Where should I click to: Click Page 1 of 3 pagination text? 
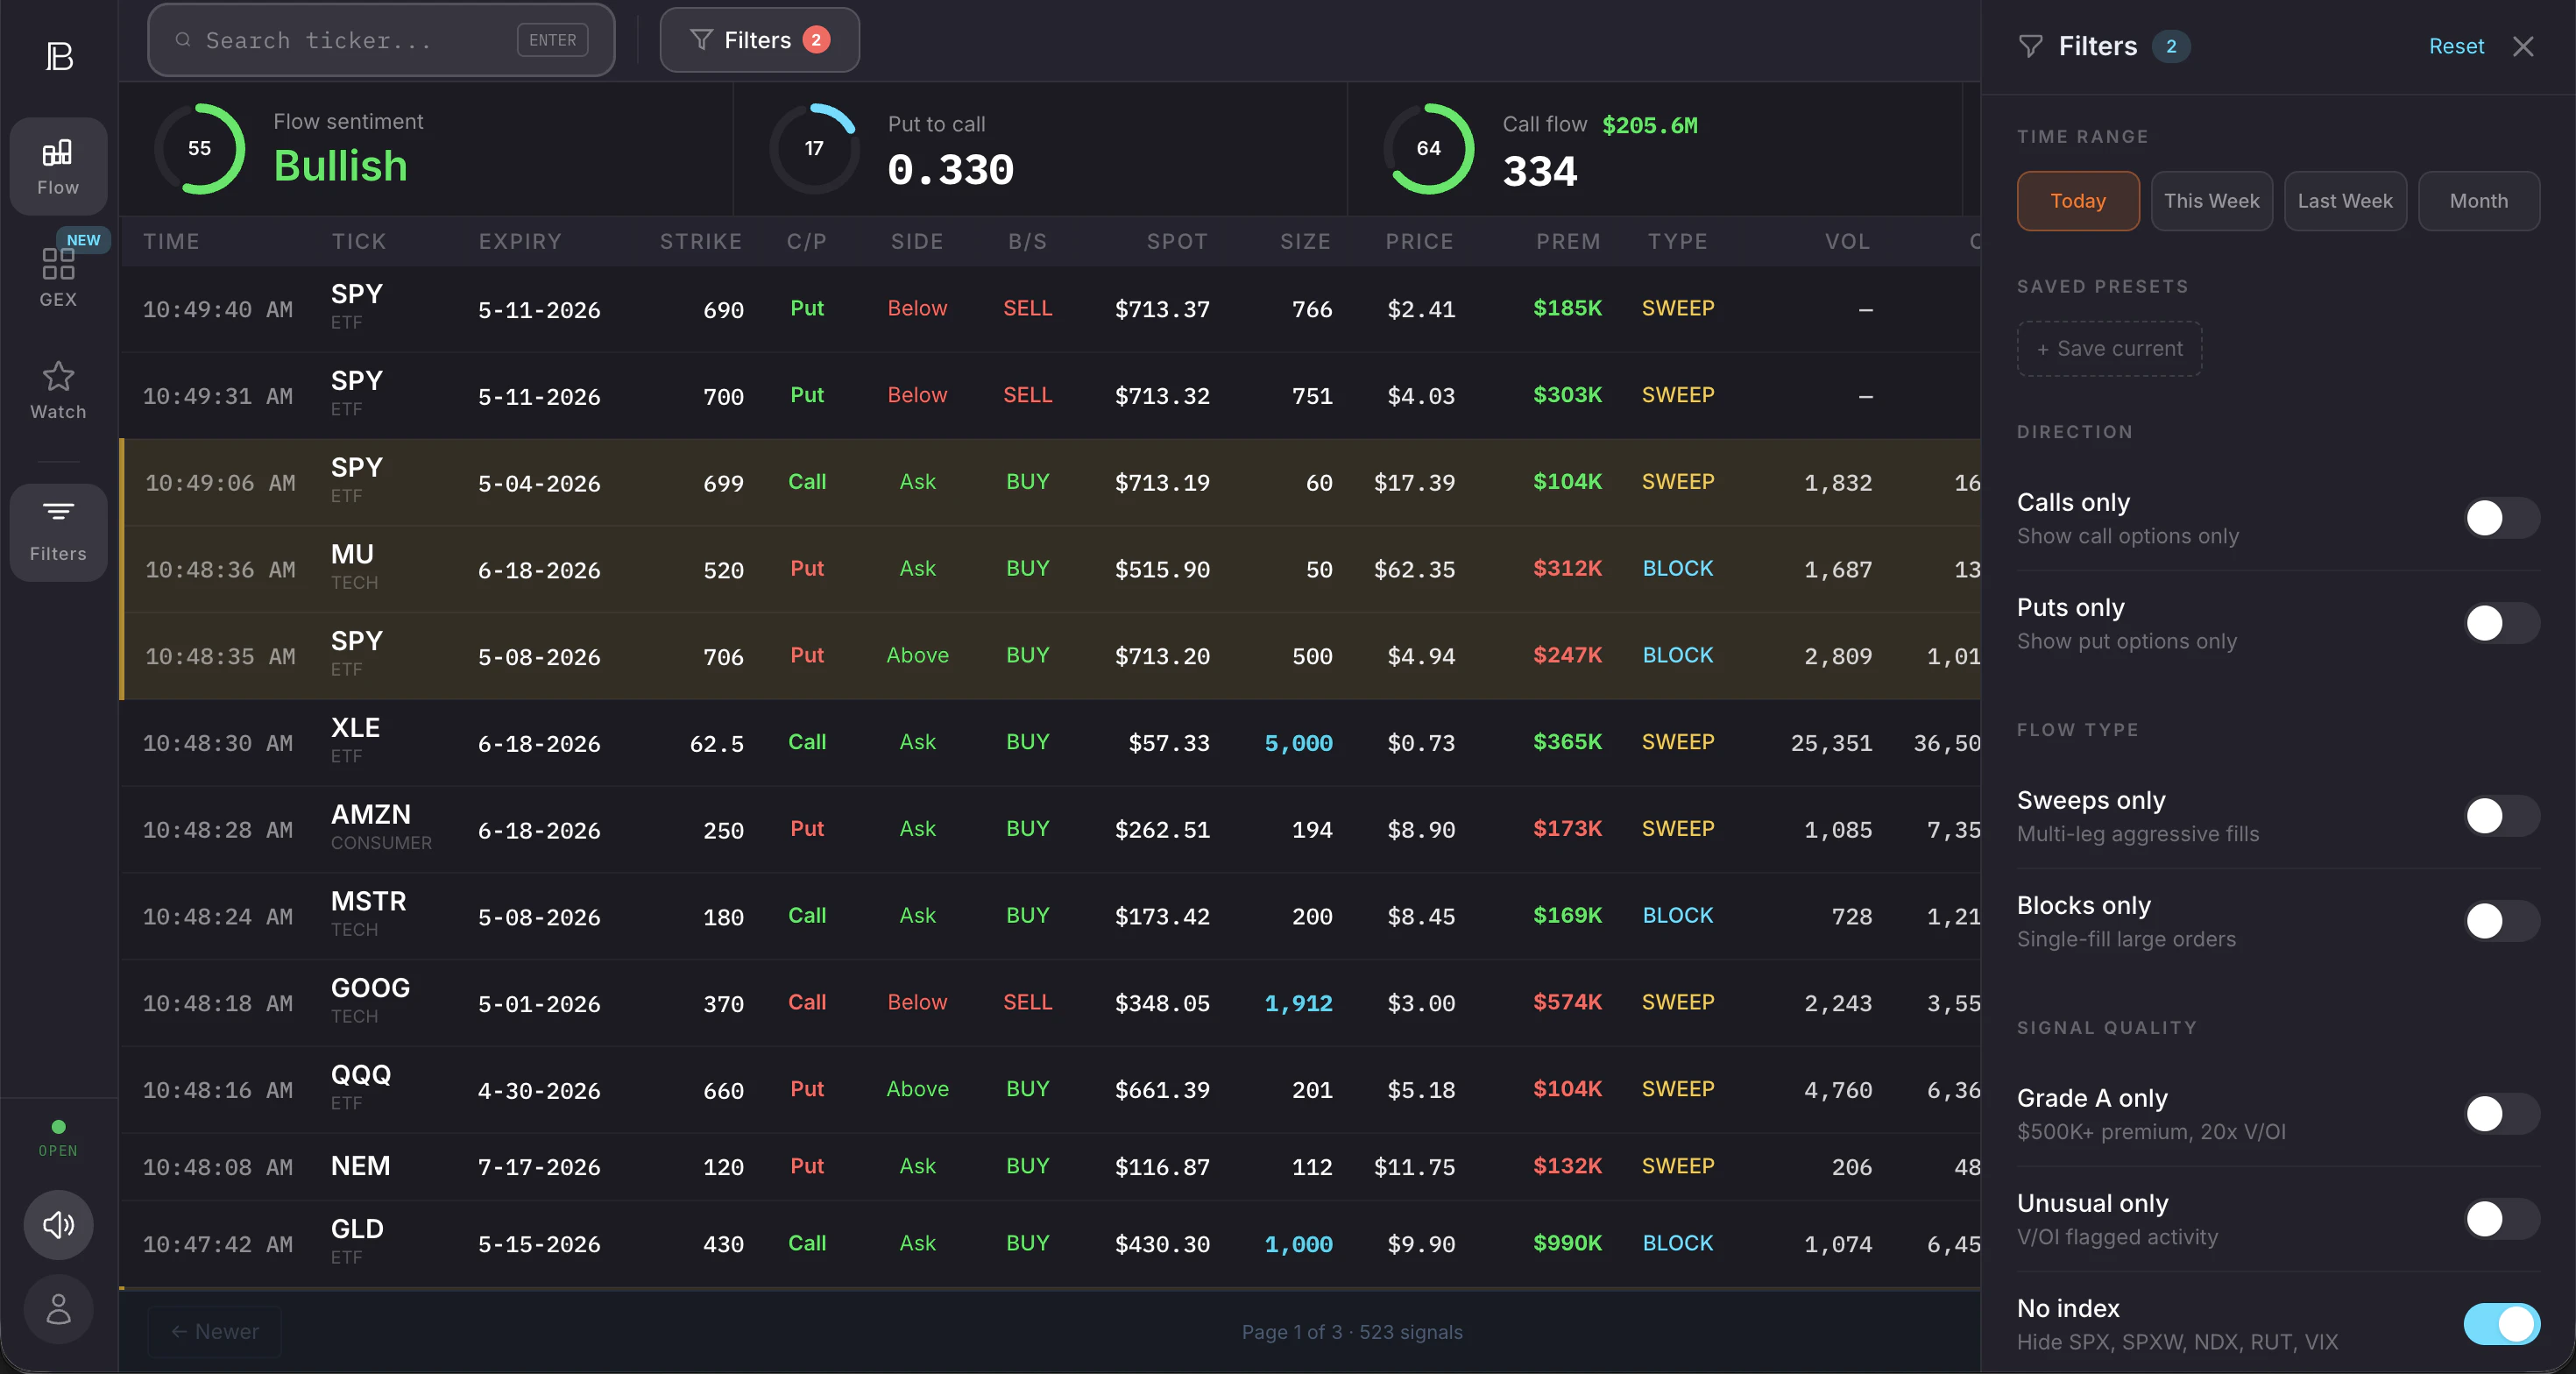coord(1292,1331)
